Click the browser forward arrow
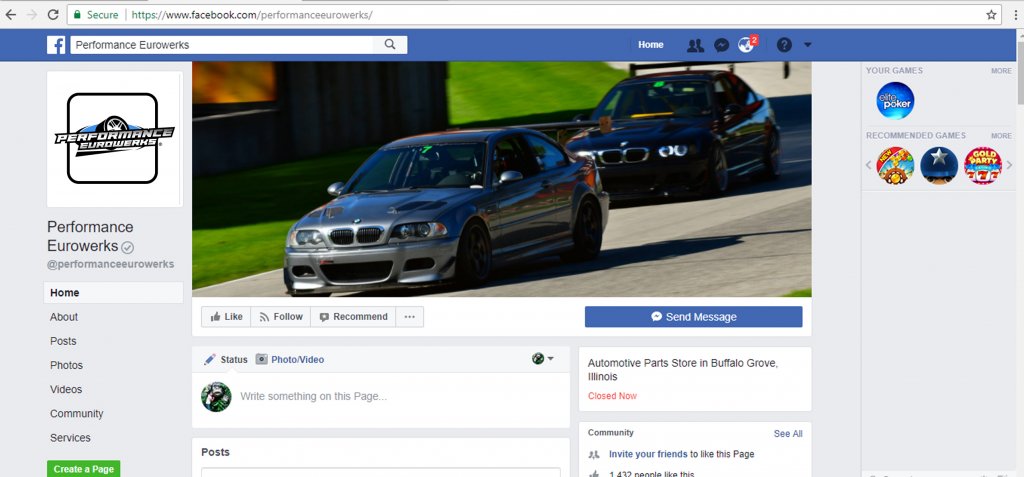This screenshot has height=477, width=1024. (31, 14)
